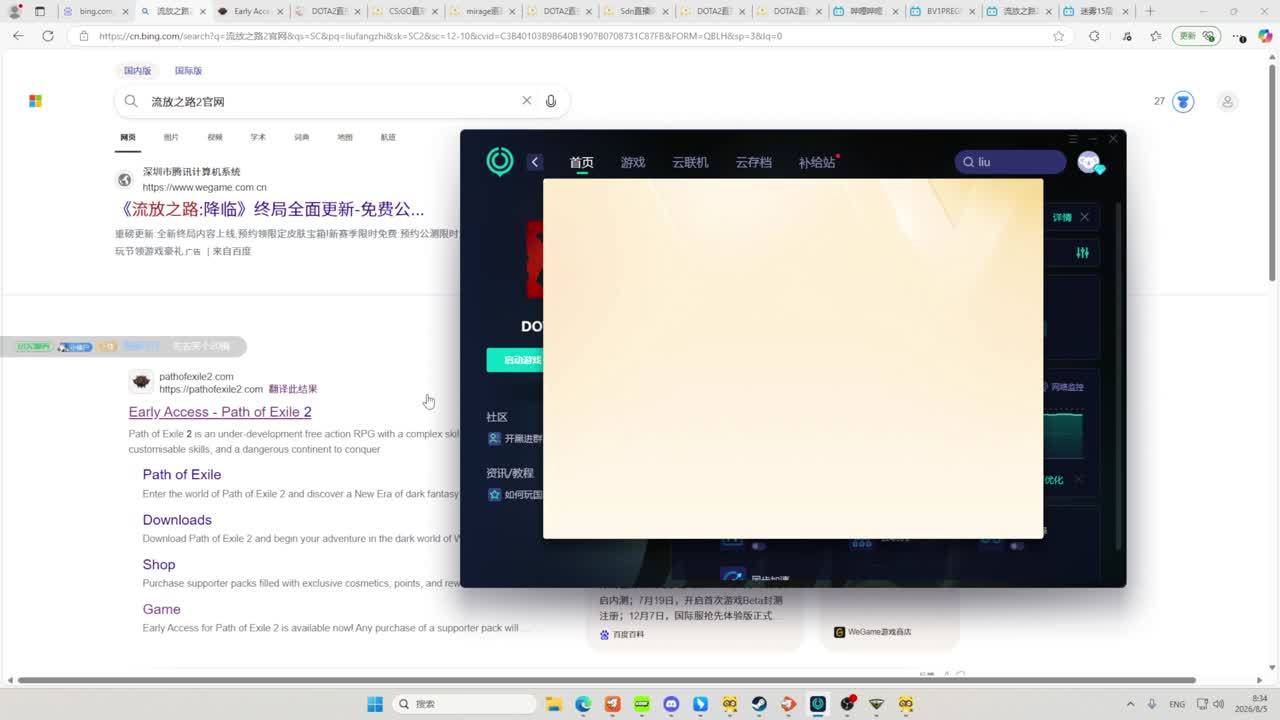Viewport: 1280px width, 720px height.
Task: Open the 游戏 tab in accelerator
Action: (x=633, y=162)
